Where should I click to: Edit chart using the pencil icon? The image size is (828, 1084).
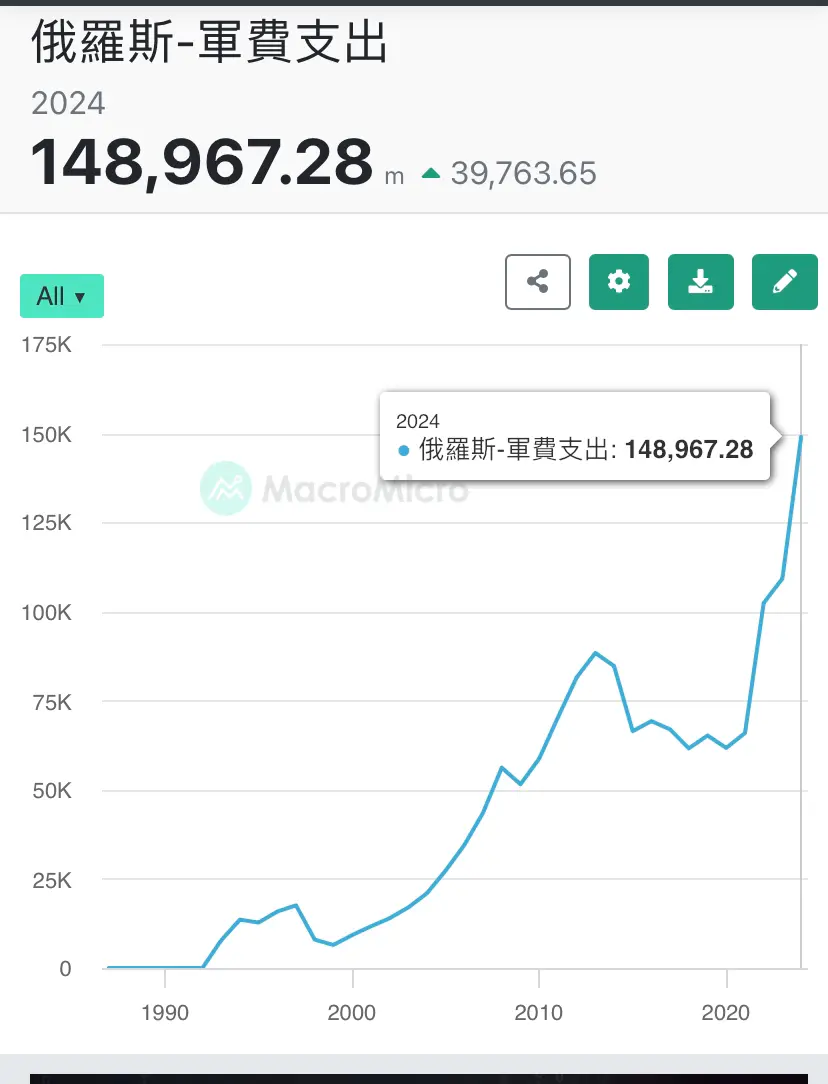784,282
